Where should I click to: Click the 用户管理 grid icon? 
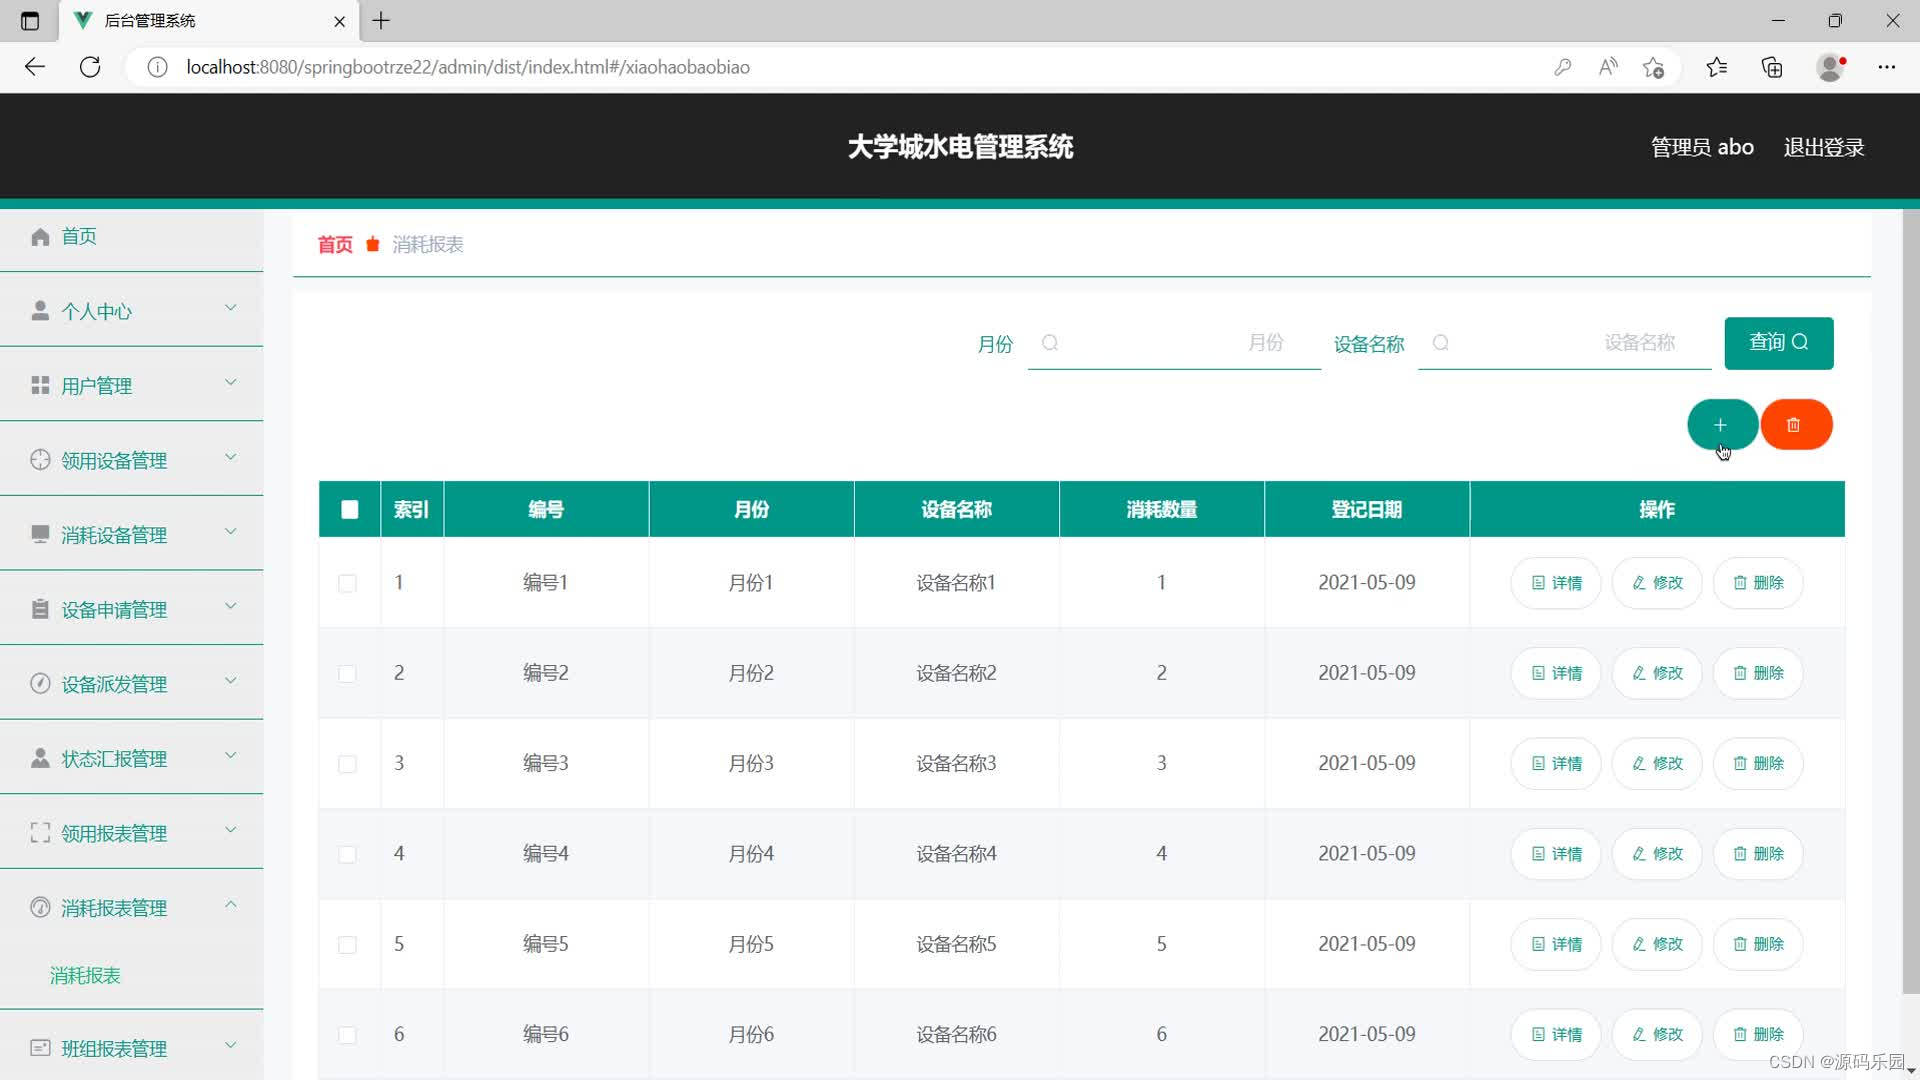40,386
